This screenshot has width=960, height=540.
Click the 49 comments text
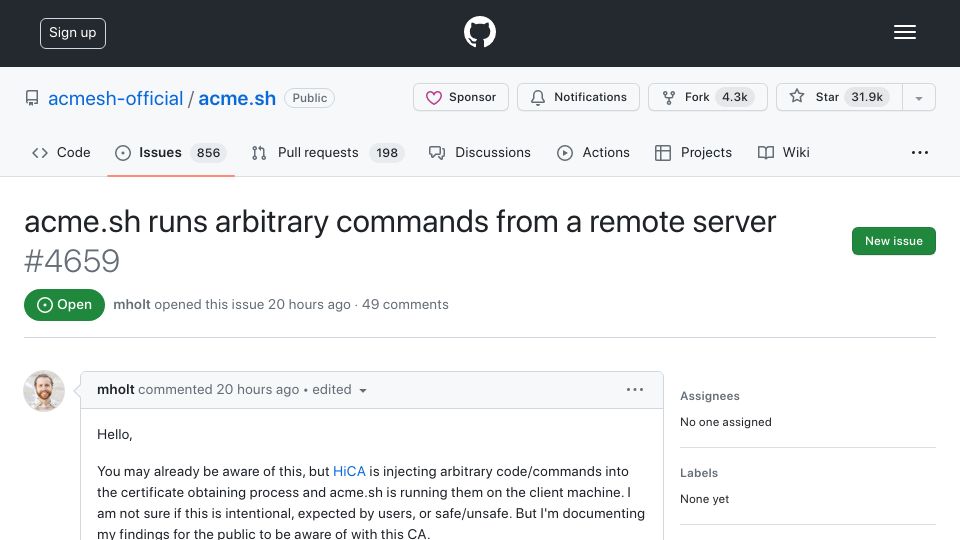pyautogui.click(x=405, y=304)
